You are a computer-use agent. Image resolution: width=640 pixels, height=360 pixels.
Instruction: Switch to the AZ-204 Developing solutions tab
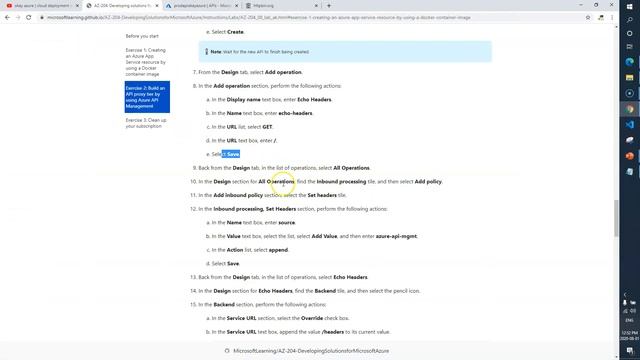click(x=121, y=6)
